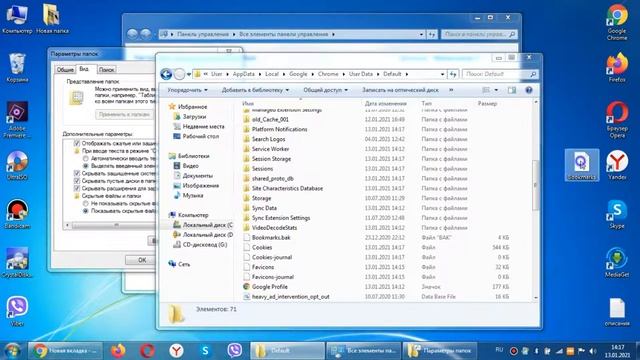
Task: Open Yandex browser from the taskbar
Action: [x=176, y=351]
